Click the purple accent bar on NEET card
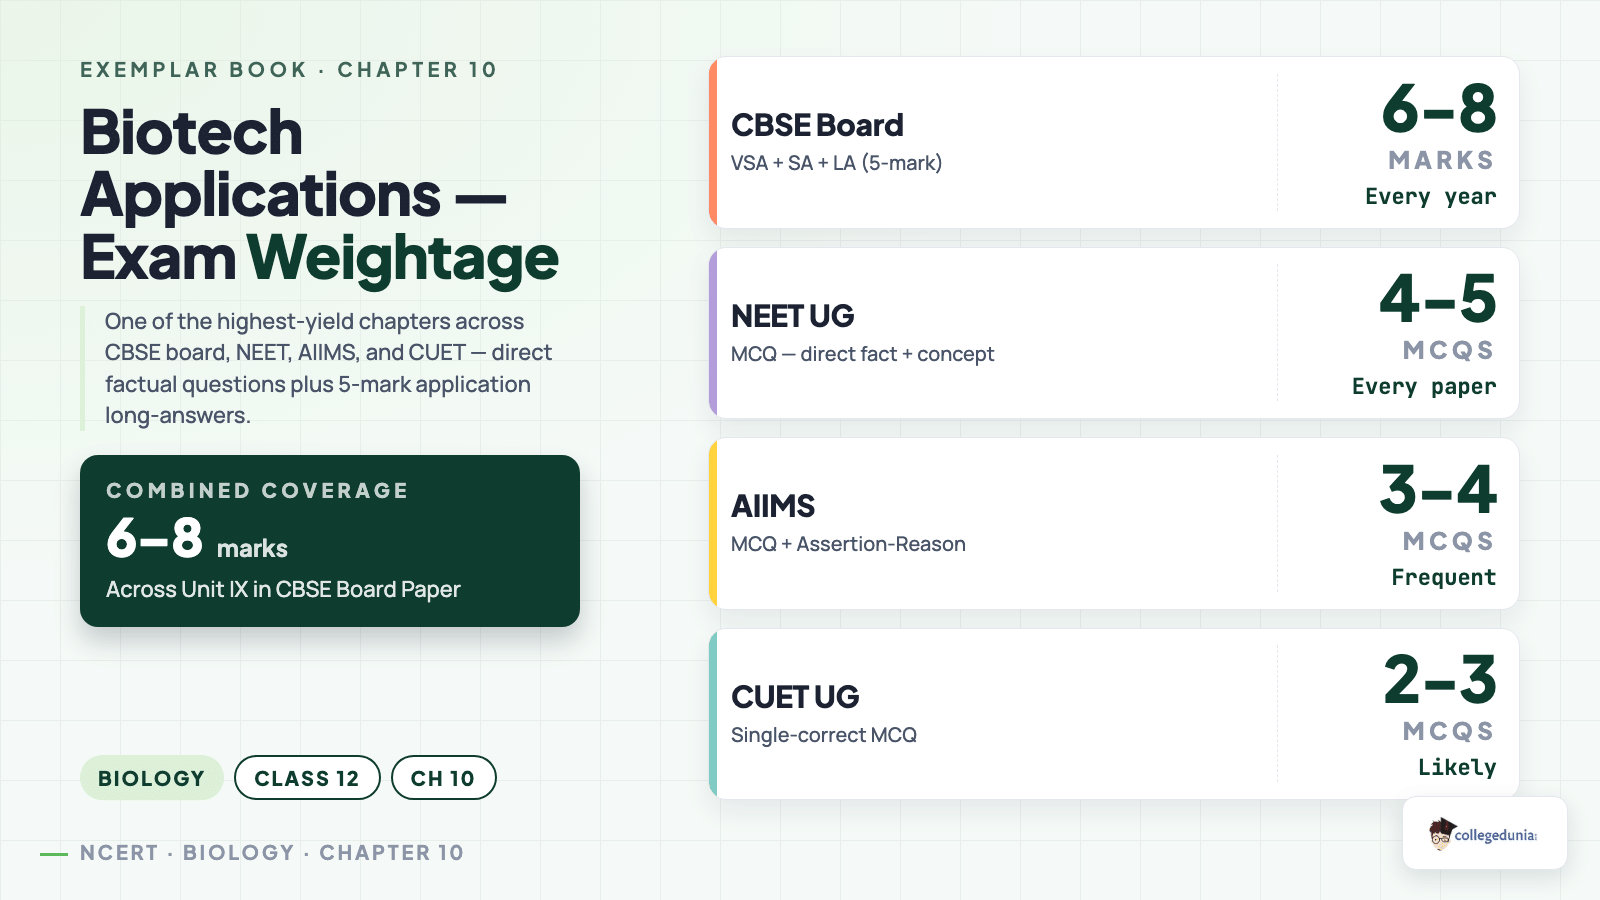This screenshot has width=1600, height=900. [713, 333]
